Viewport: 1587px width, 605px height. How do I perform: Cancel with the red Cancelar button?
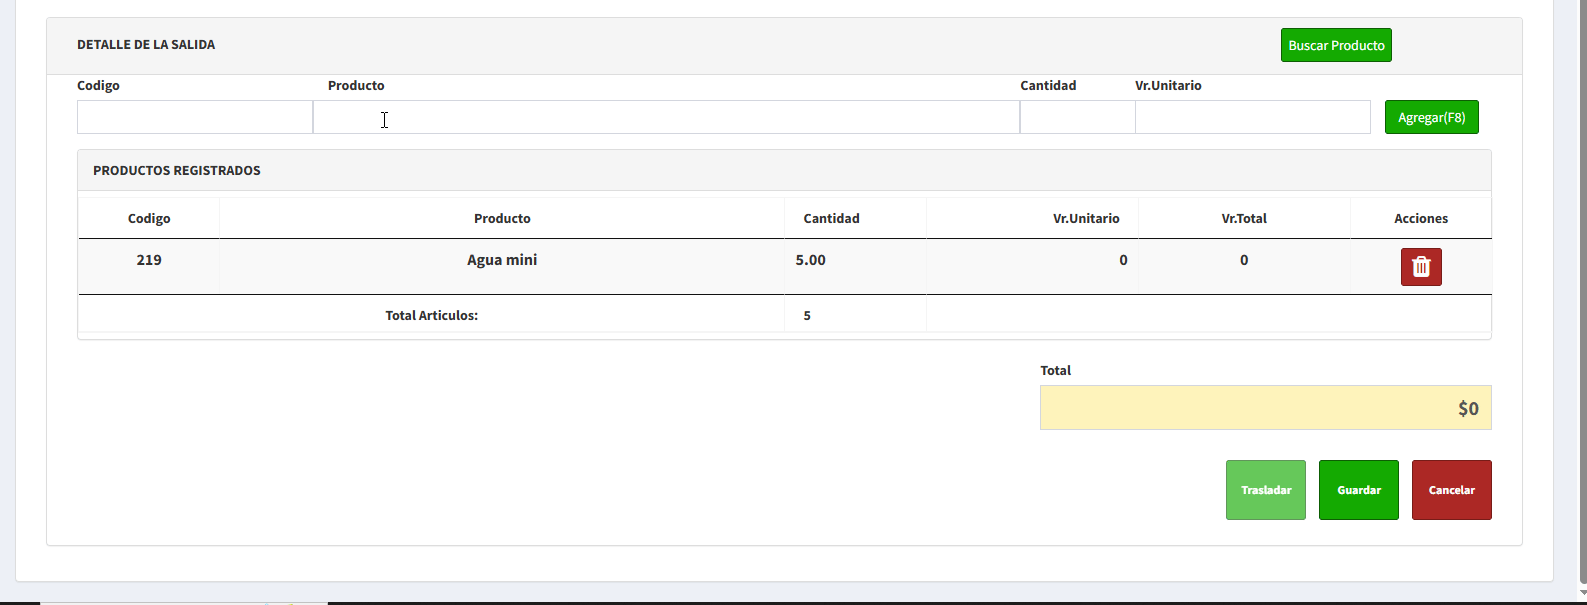1451,490
